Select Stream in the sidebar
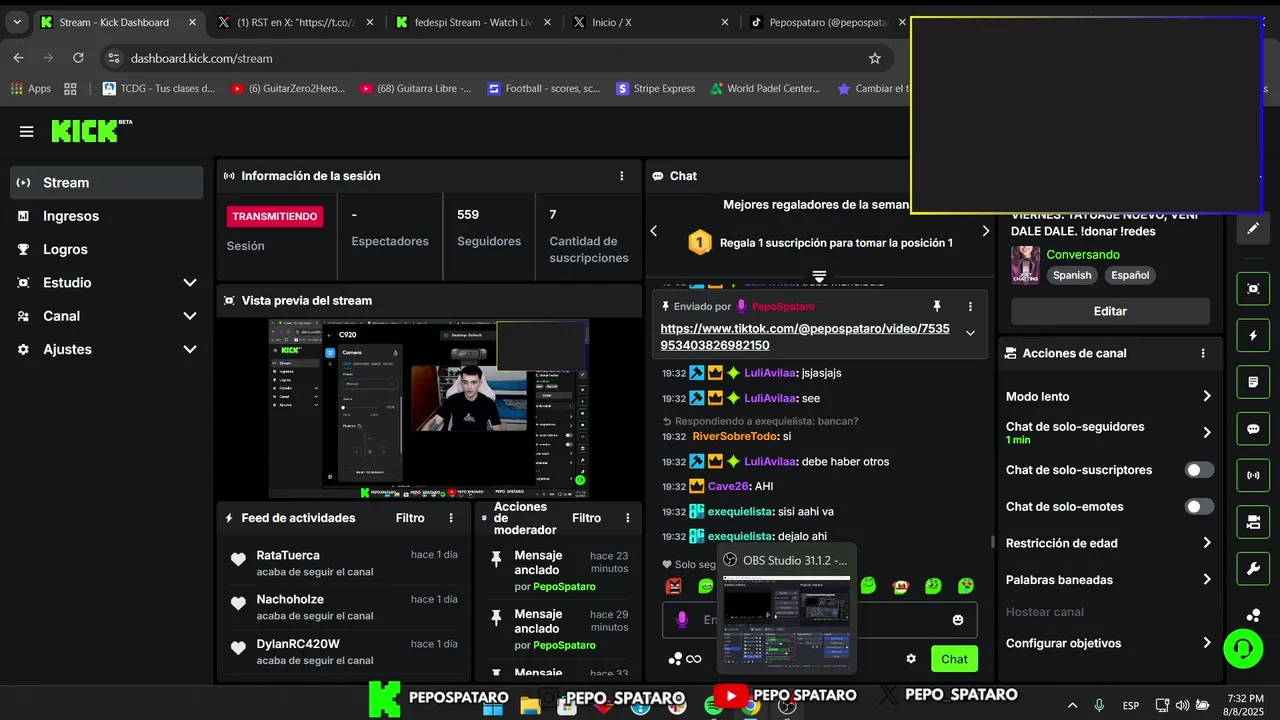This screenshot has width=1280, height=720. tap(106, 182)
